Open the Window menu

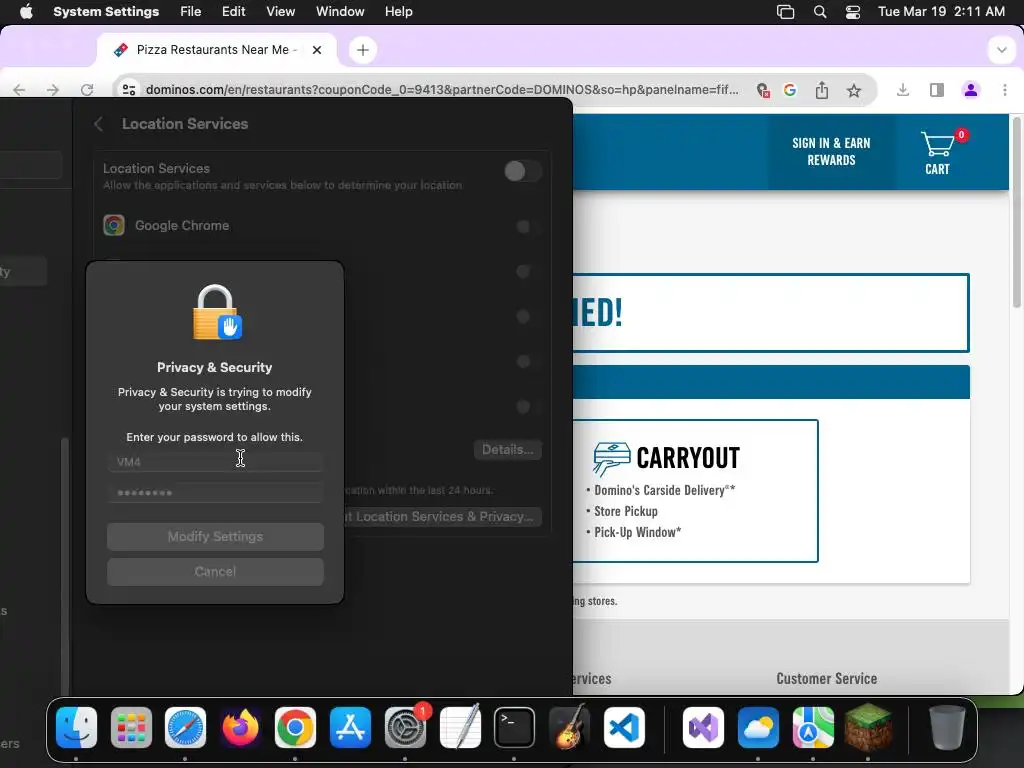tap(340, 12)
